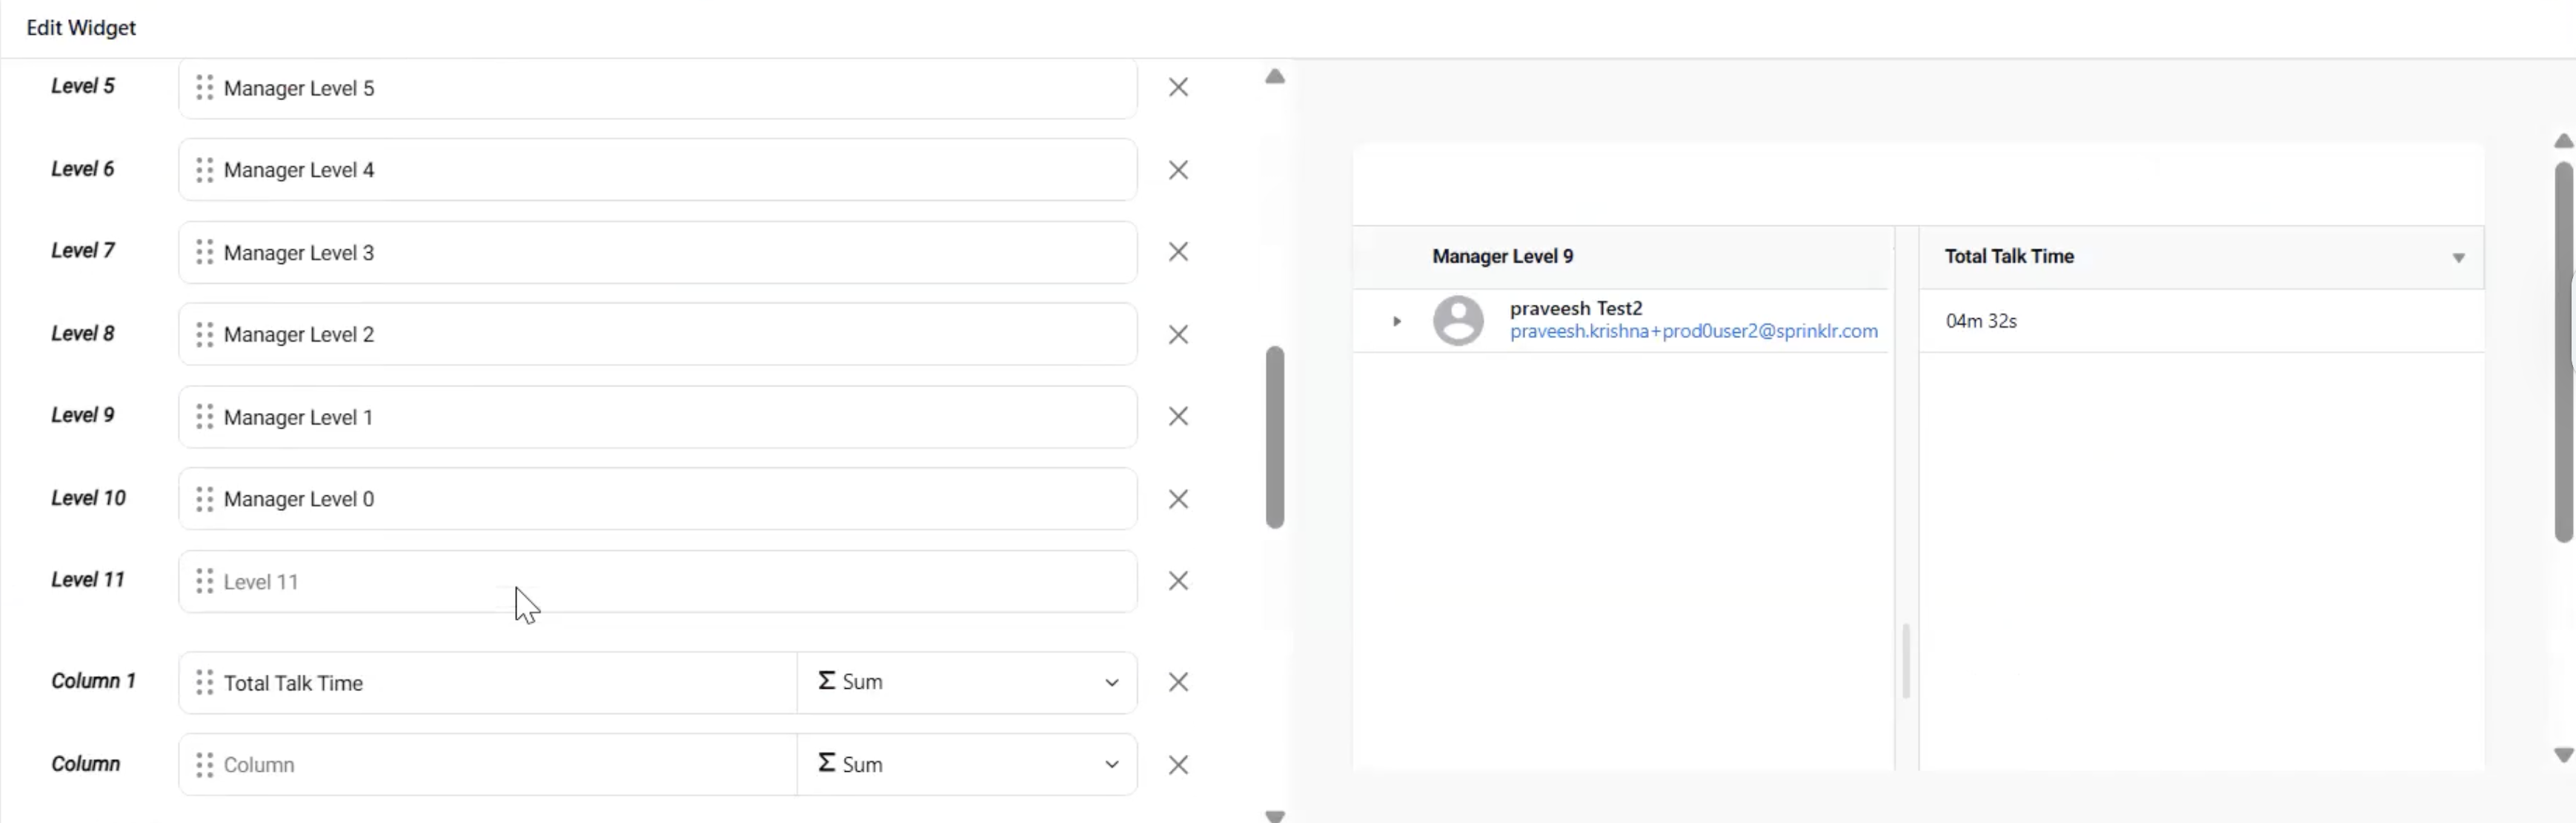This screenshot has height=823, width=2576.
Task: Grab drag handle of empty Column field
Action: click(x=205, y=765)
